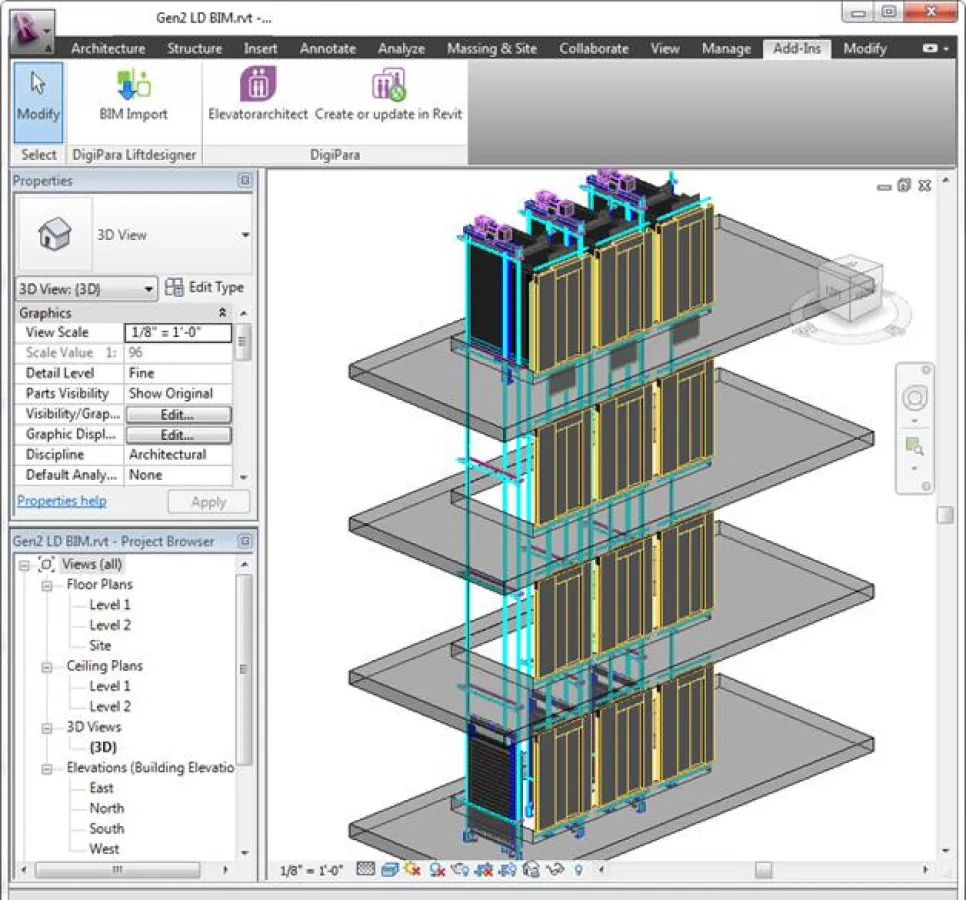The width and height of the screenshot is (966, 900).
Task: Open Visual Style icon on view control bar
Action: (388, 869)
